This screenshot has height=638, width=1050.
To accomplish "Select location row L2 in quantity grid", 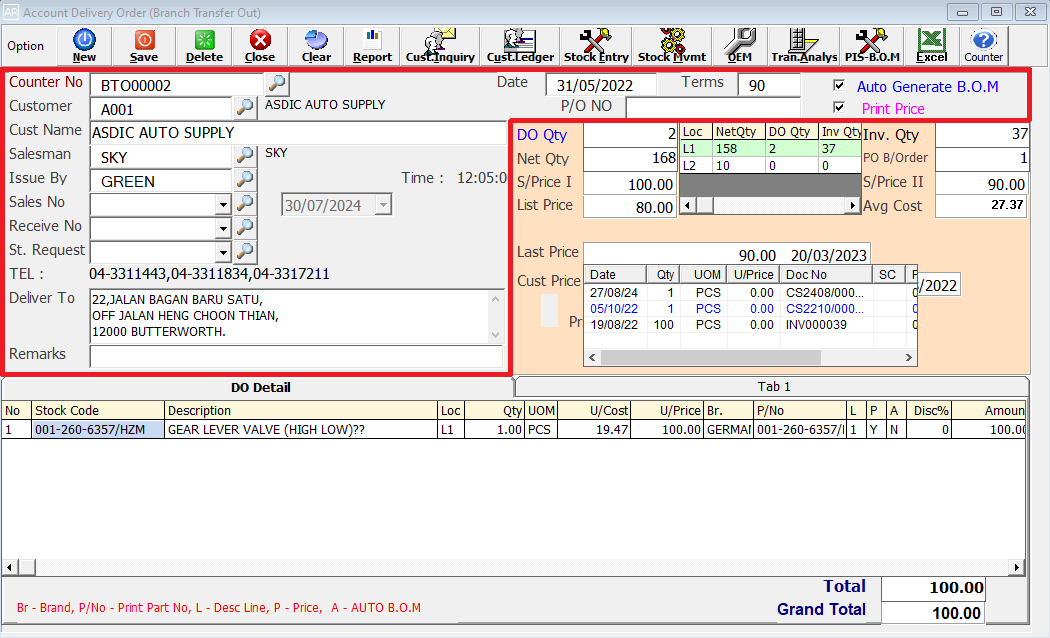I will pyautogui.click(x=770, y=165).
